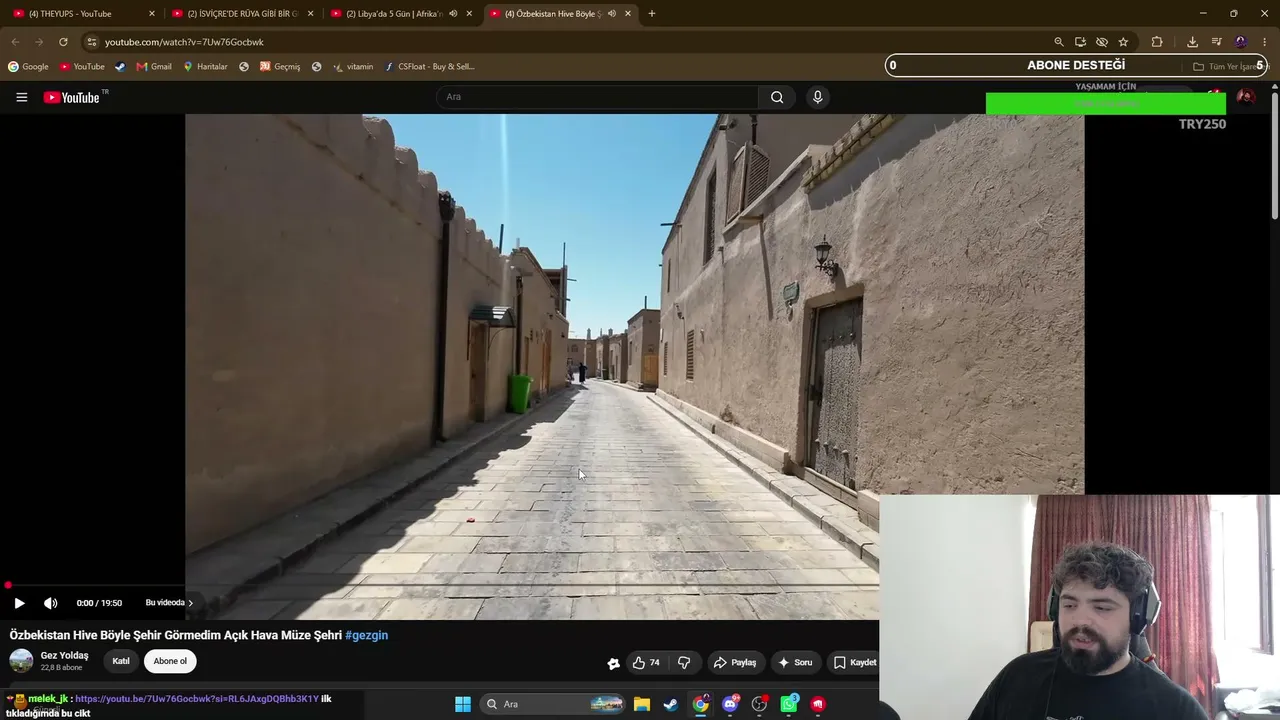The image size is (1280, 720).
Task: Open the Geçmiş bookmark
Action: pyautogui.click(x=280, y=67)
